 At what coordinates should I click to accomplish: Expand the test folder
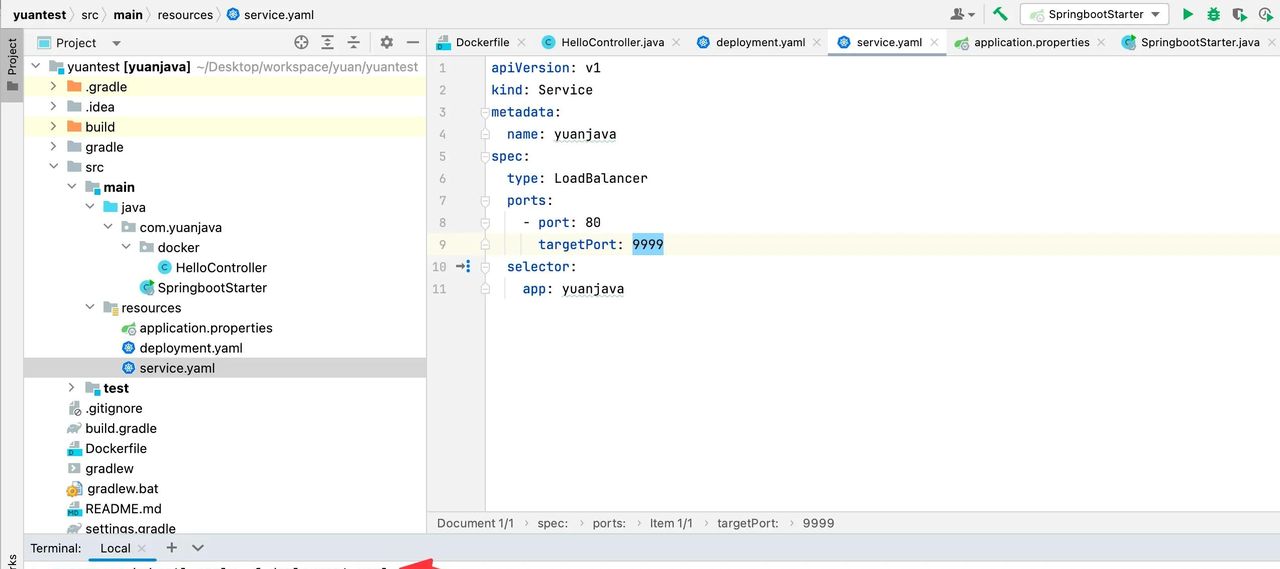pos(72,388)
